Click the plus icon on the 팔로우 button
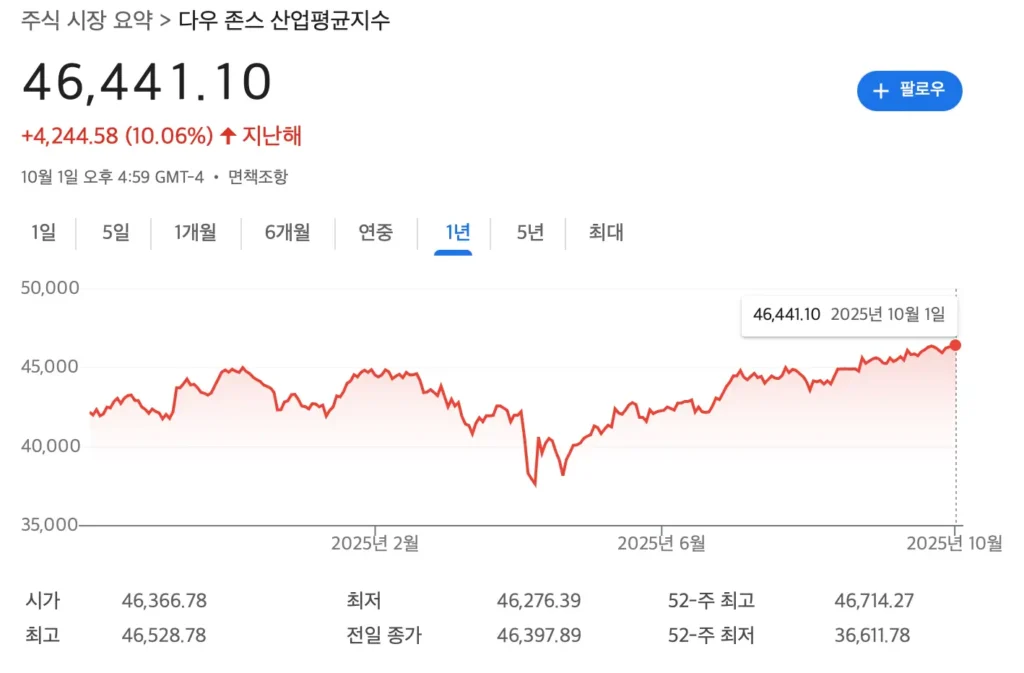 coord(880,91)
